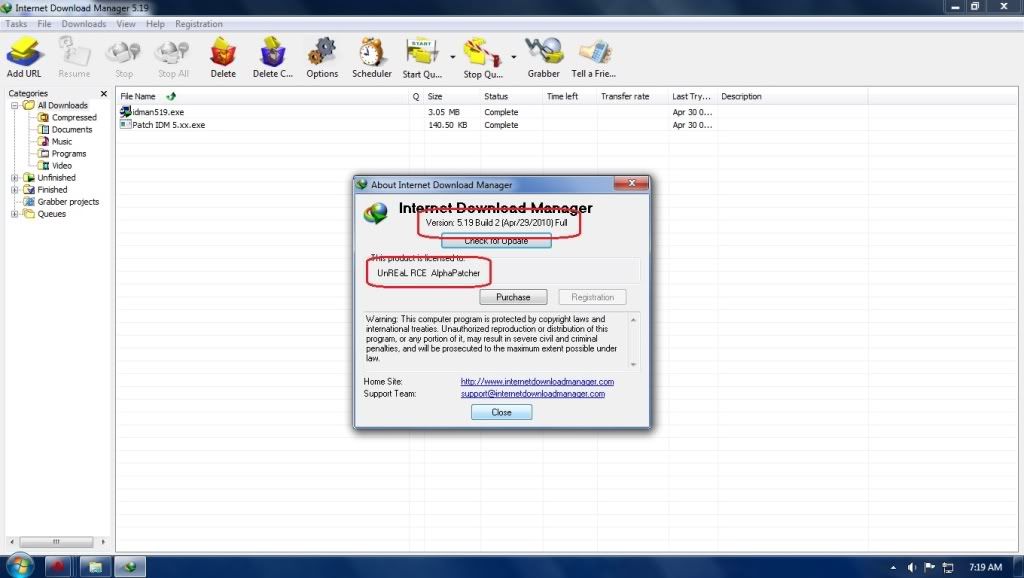1024x578 pixels.
Task: Sort by the Size column header
Action: click(452, 97)
